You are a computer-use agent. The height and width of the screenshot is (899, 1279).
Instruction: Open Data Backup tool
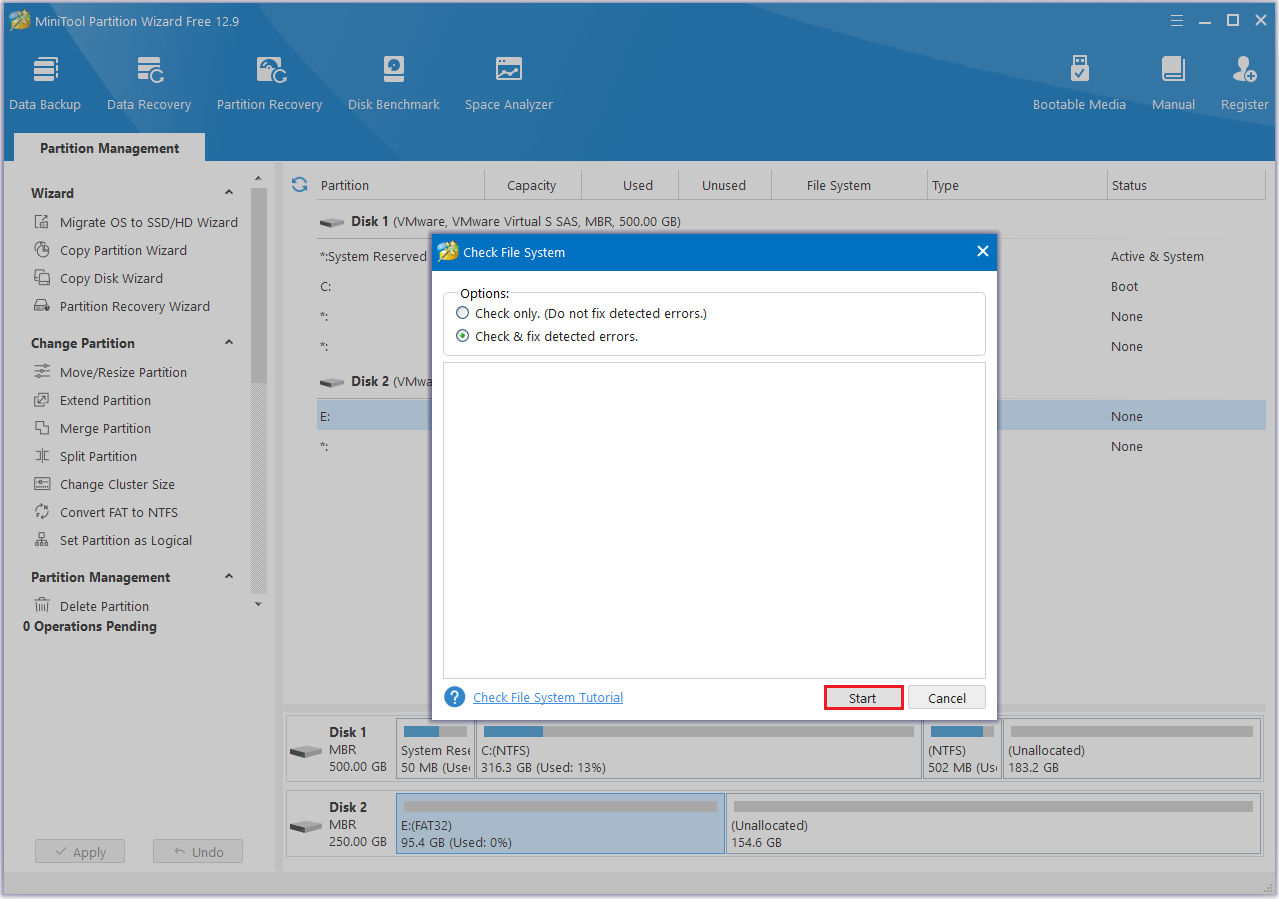pyautogui.click(x=45, y=84)
